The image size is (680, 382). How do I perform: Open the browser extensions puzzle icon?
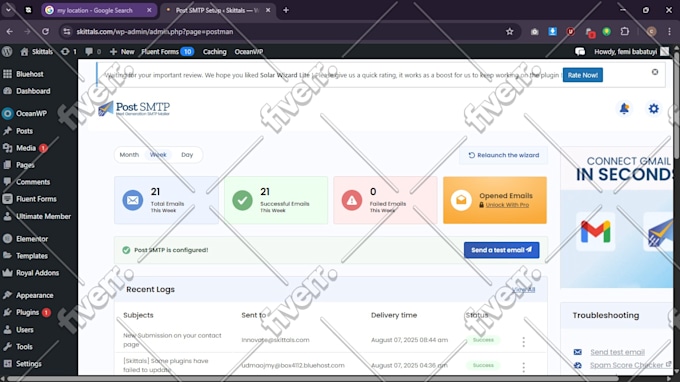tap(624, 32)
